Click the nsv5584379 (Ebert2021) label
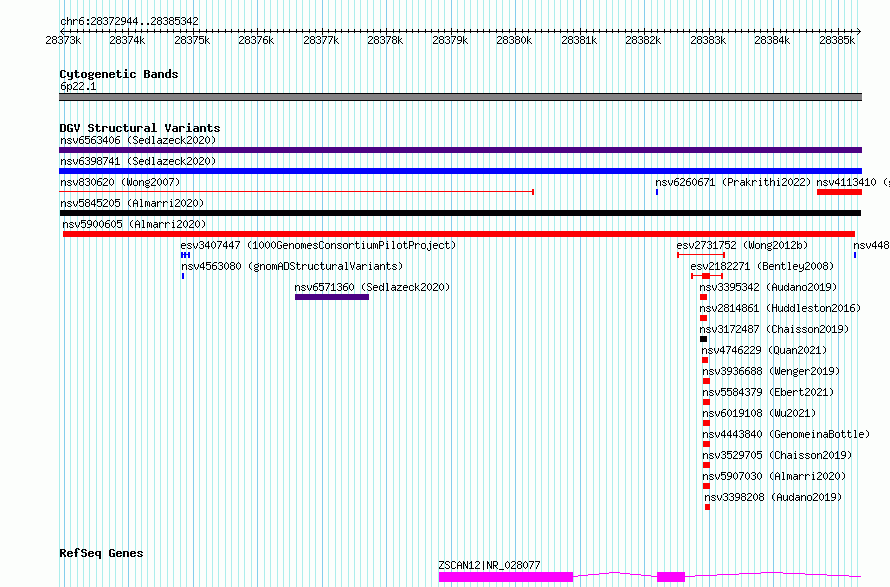The image size is (890, 587). [x=768, y=392]
